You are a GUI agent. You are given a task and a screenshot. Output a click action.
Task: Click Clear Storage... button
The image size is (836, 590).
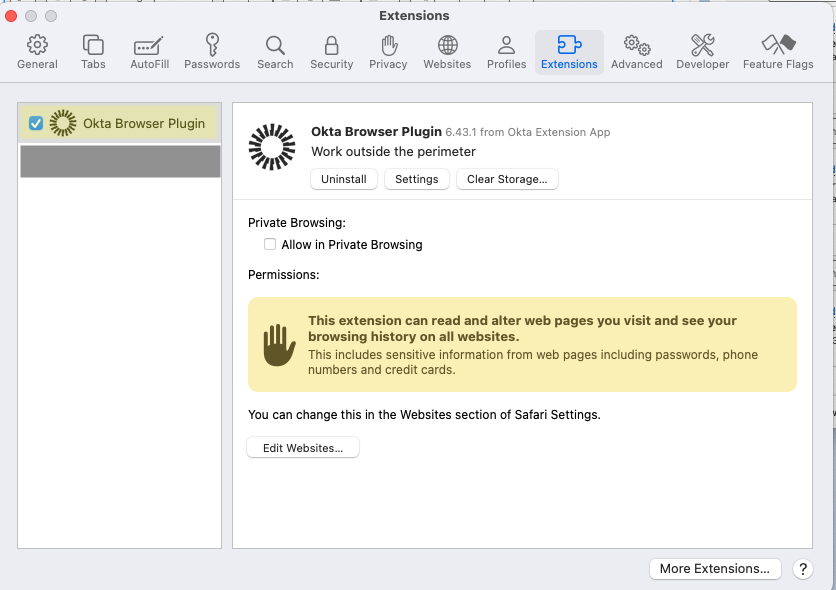click(x=507, y=179)
